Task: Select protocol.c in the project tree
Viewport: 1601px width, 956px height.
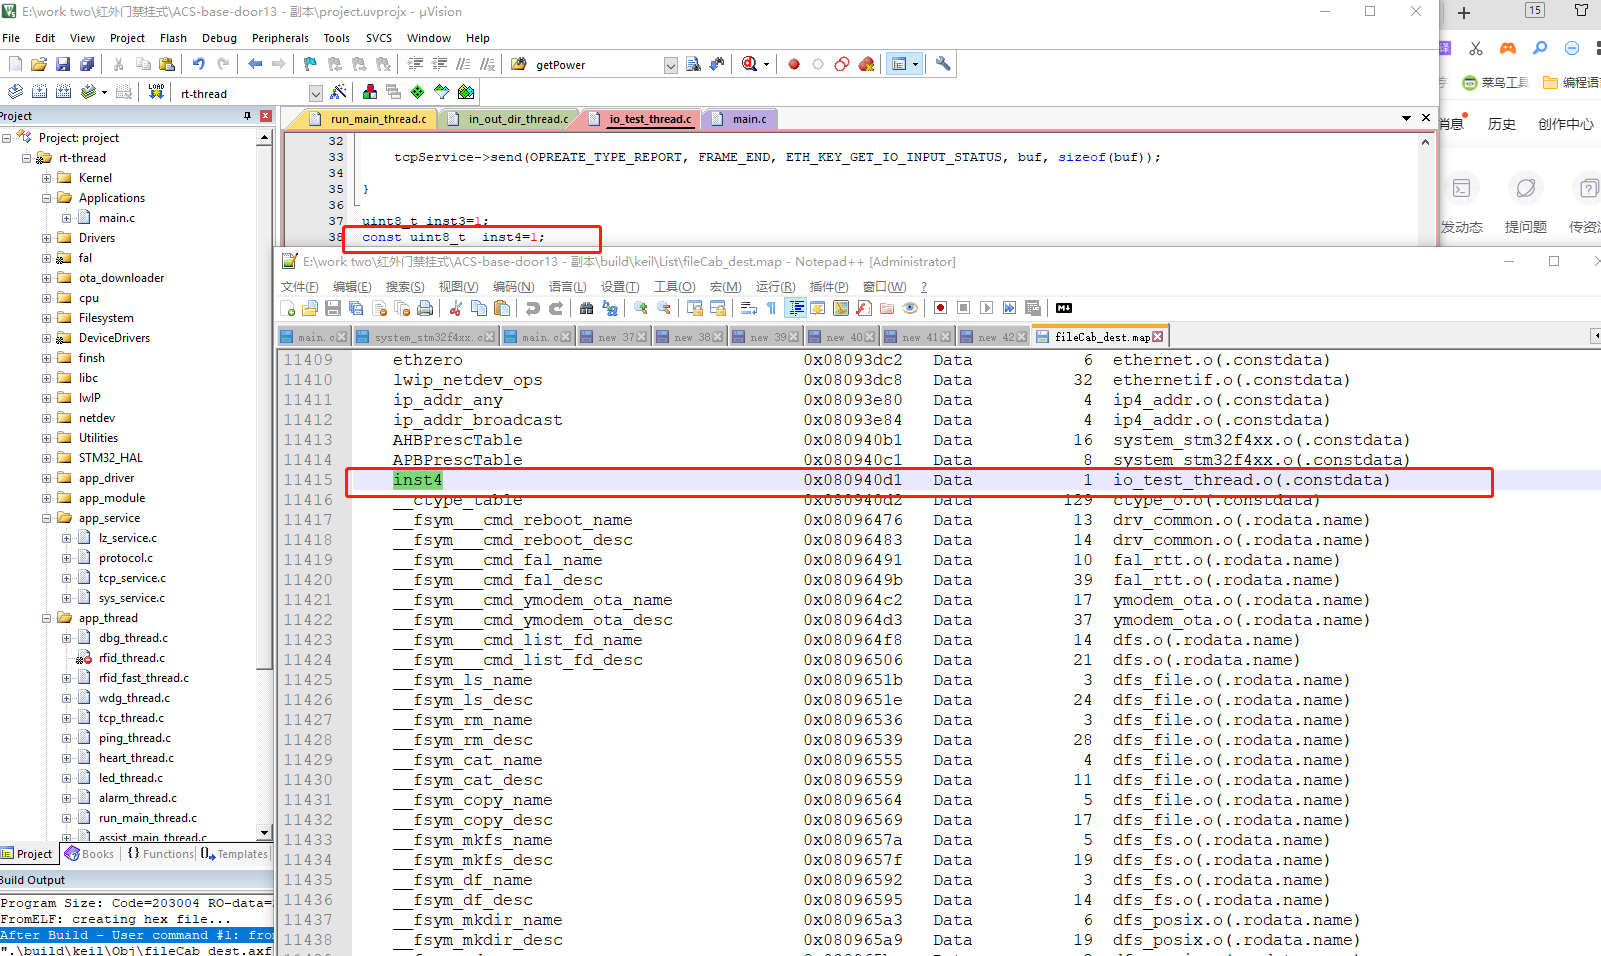Action: click(126, 558)
